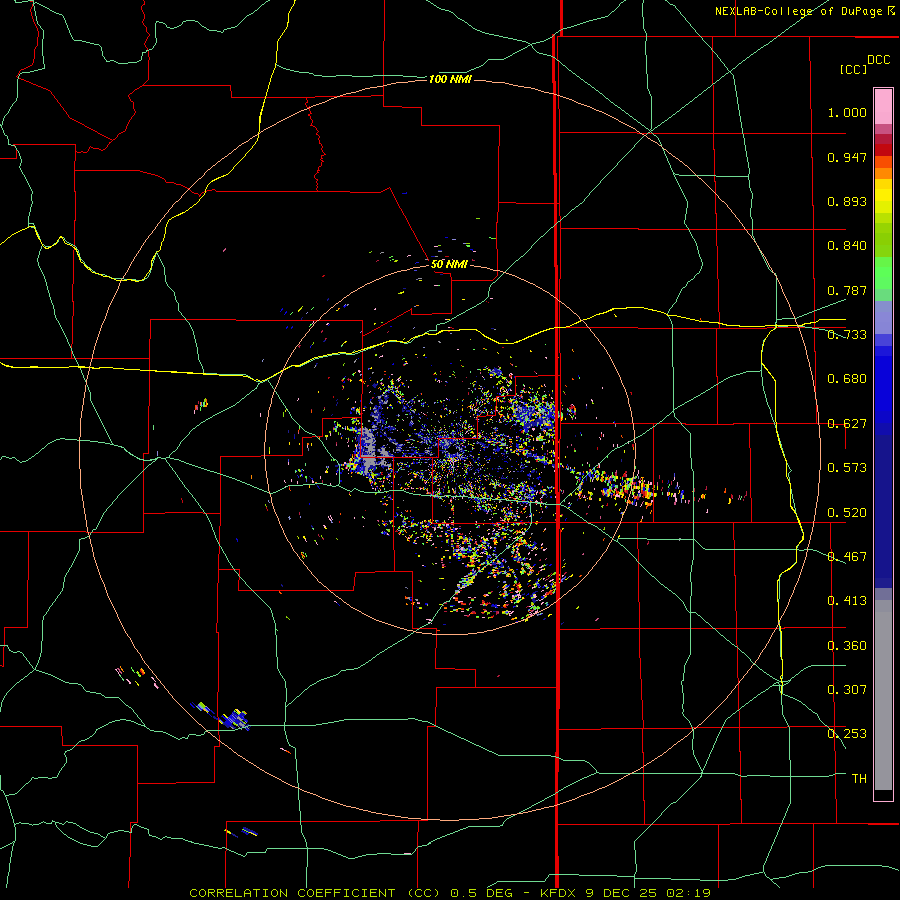Click the gray low-CC echo patch west of radar center

(x=370, y=452)
